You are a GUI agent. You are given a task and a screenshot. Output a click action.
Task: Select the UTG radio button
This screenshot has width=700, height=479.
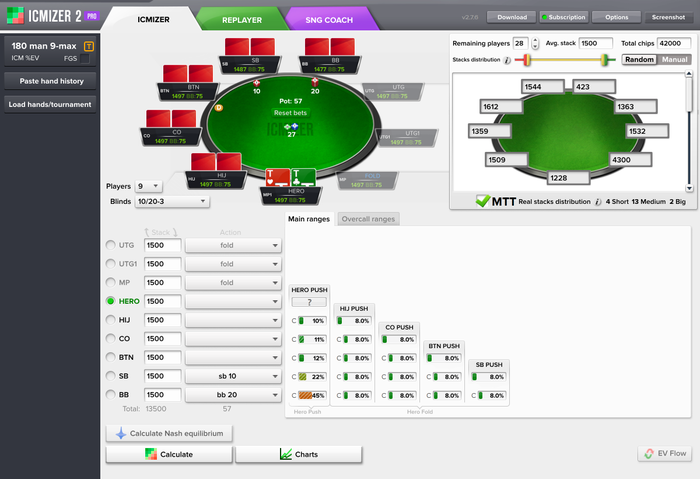(110, 245)
